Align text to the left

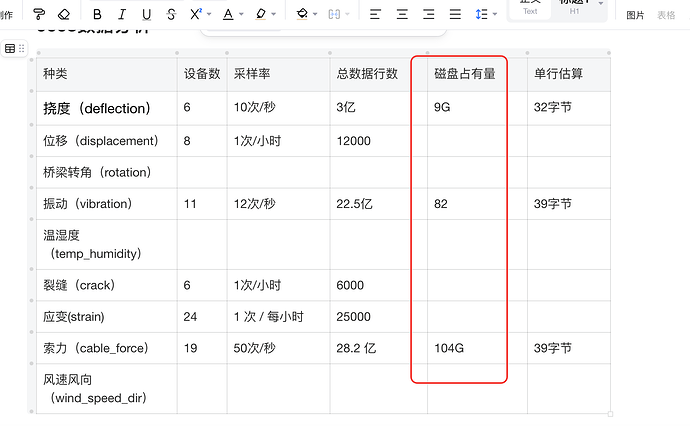click(375, 15)
